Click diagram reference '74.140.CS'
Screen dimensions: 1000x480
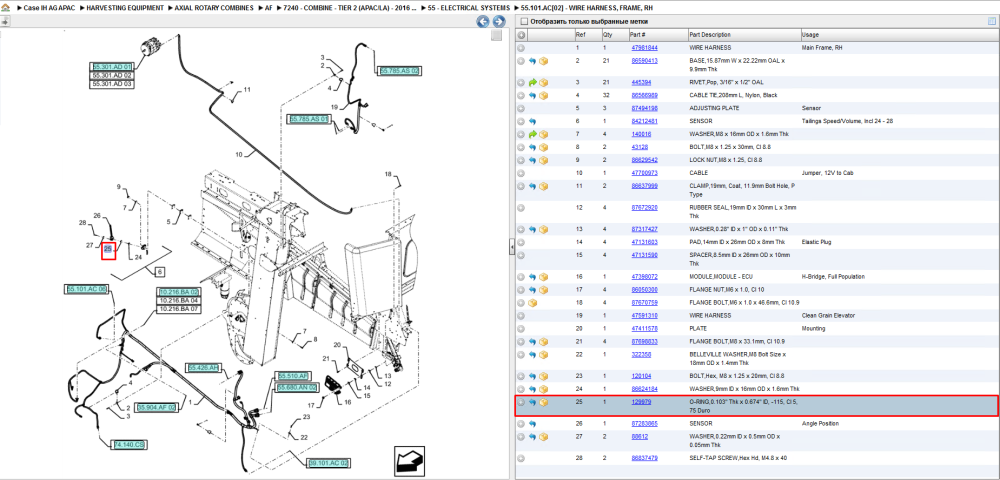point(128,445)
